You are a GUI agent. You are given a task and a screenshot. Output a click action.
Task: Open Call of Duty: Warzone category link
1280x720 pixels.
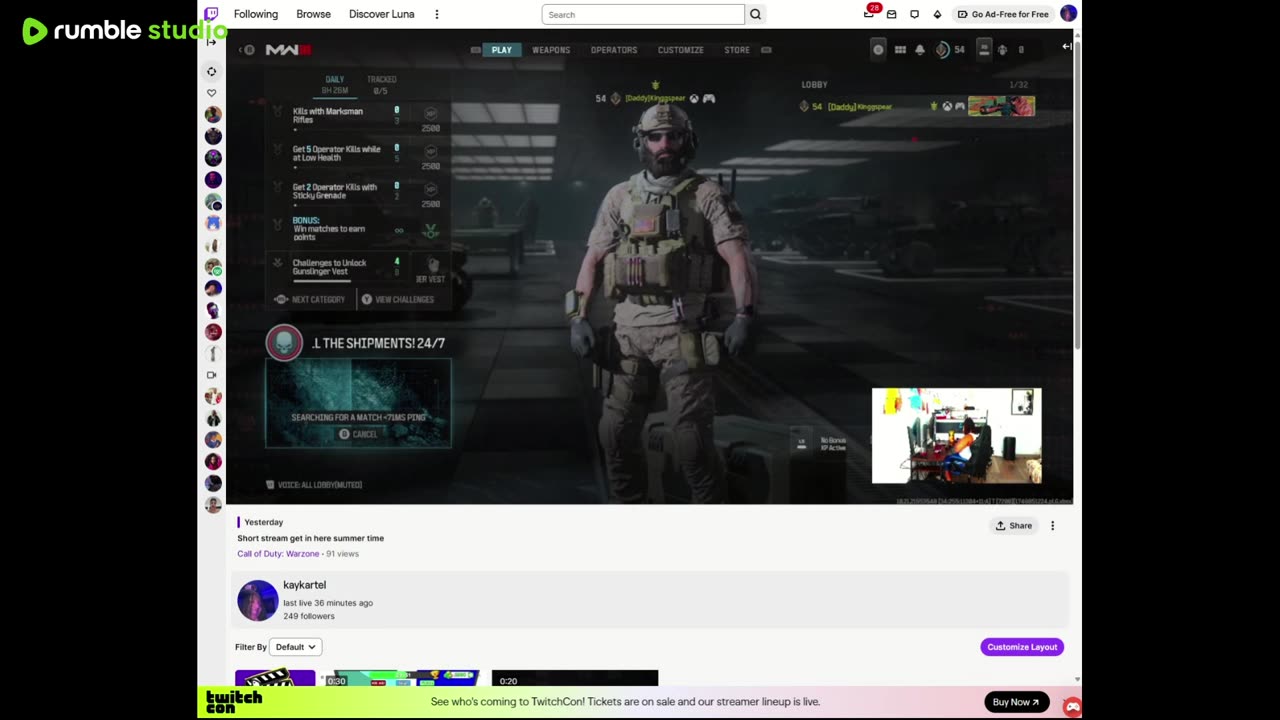tap(278, 554)
